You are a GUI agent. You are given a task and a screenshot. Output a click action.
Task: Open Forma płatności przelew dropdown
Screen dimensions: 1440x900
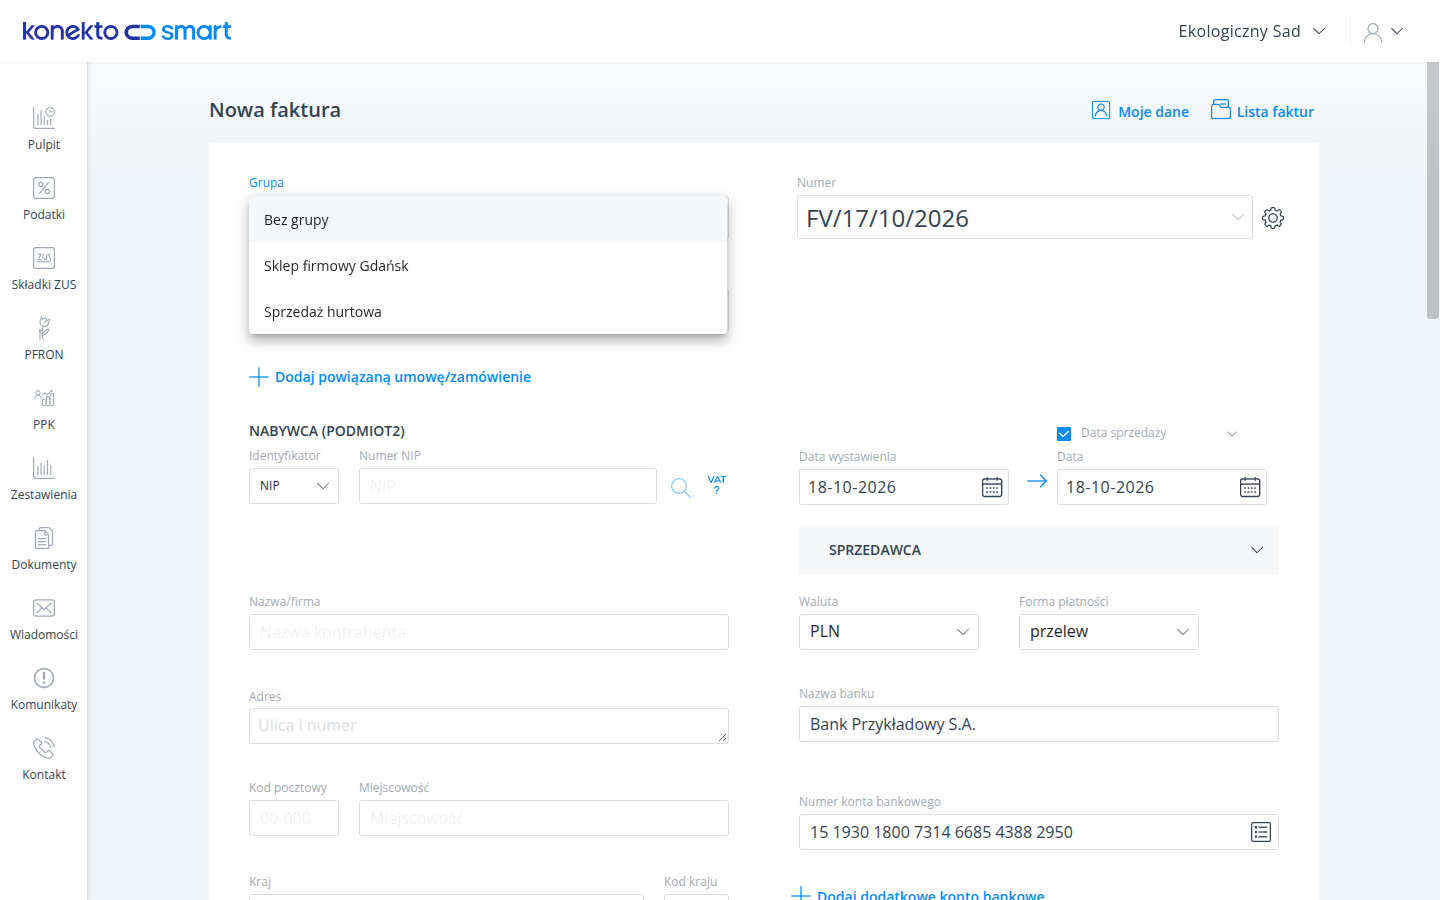(1109, 632)
